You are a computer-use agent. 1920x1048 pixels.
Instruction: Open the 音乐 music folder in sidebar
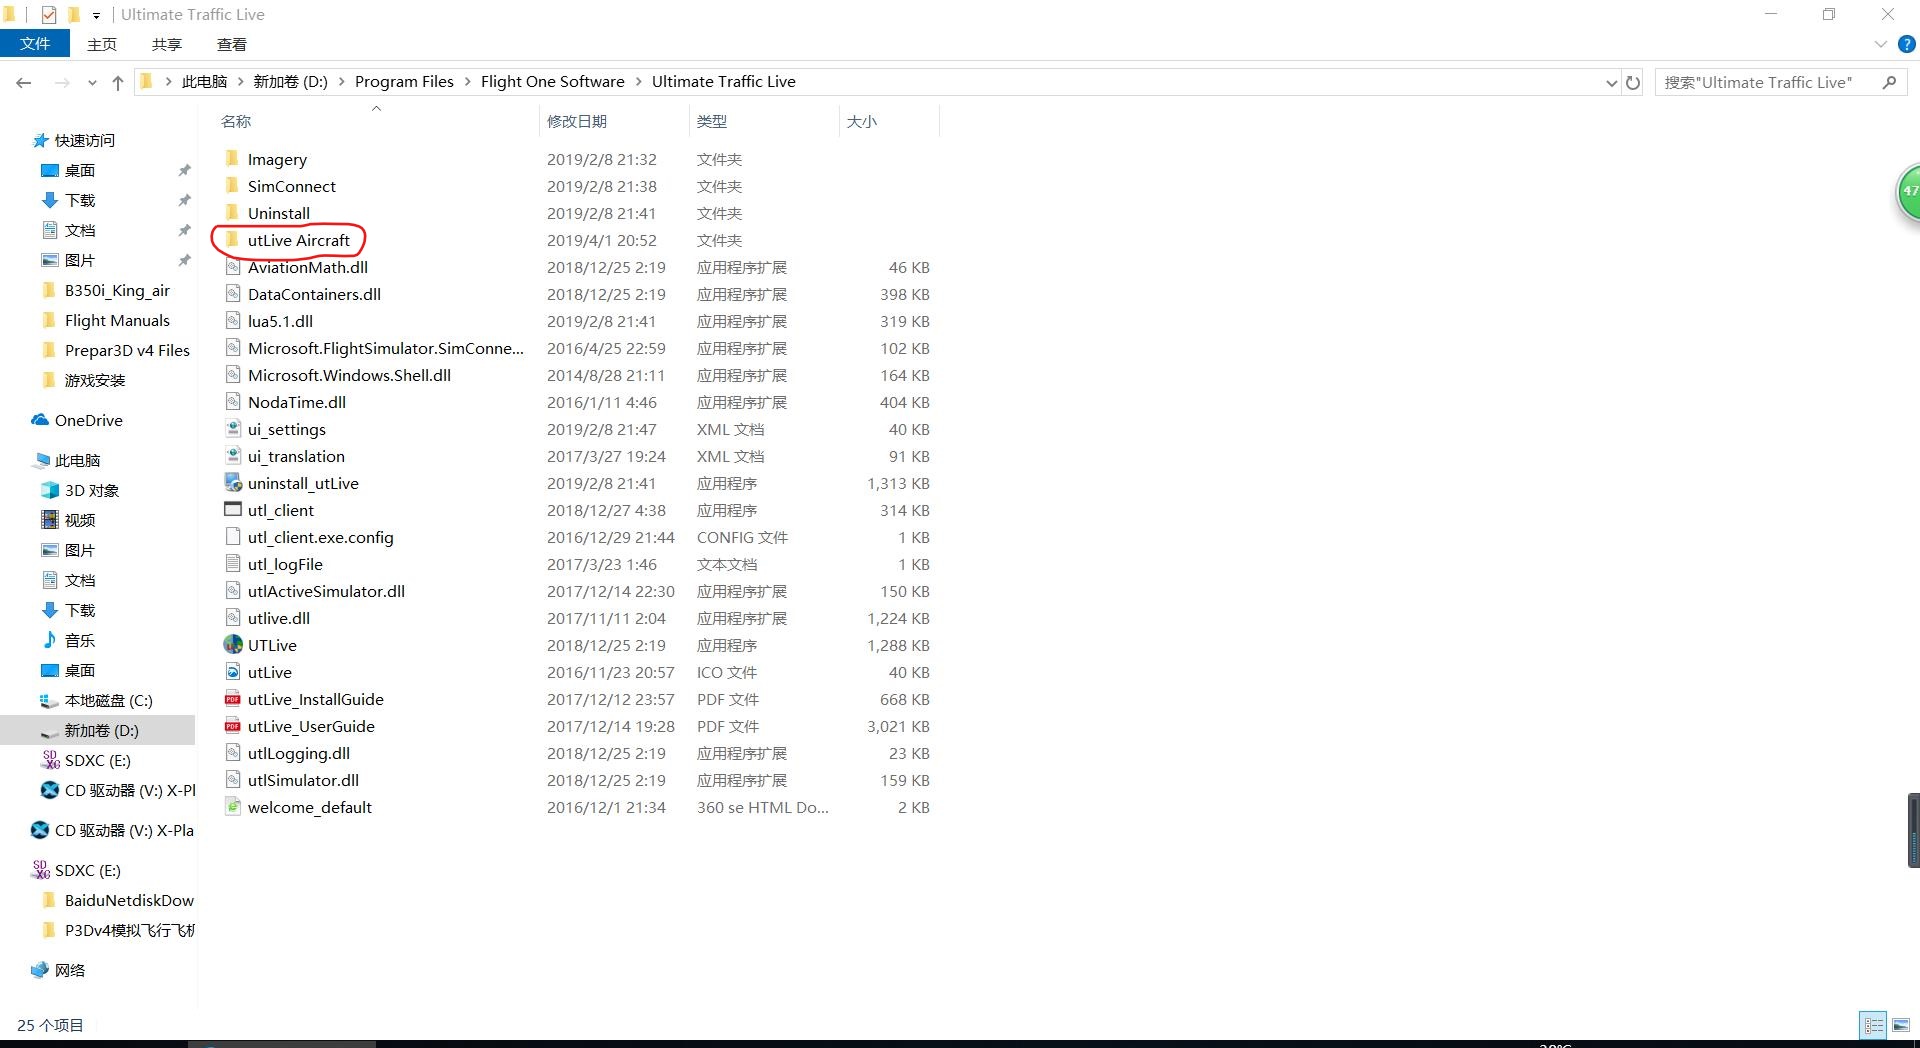pyautogui.click(x=69, y=640)
